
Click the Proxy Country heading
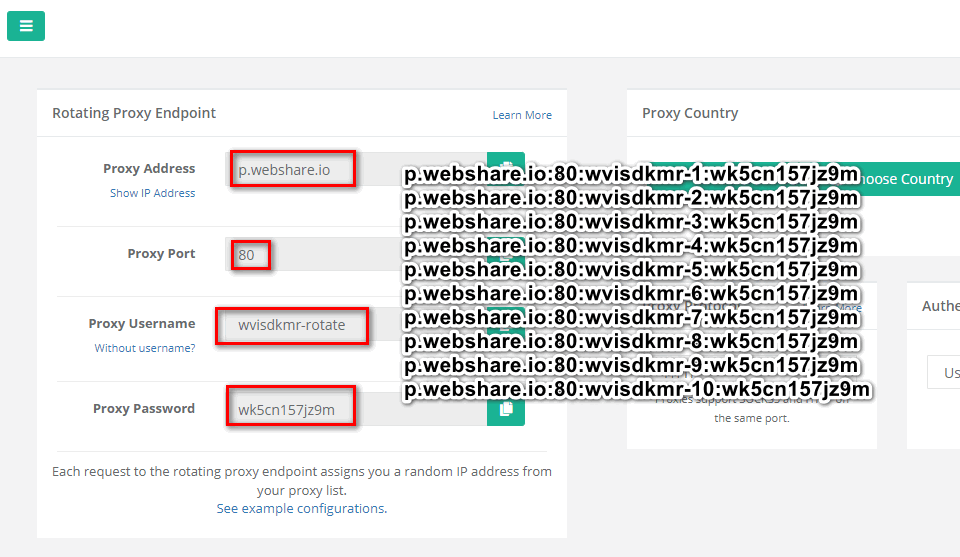(x=690, y=113)
